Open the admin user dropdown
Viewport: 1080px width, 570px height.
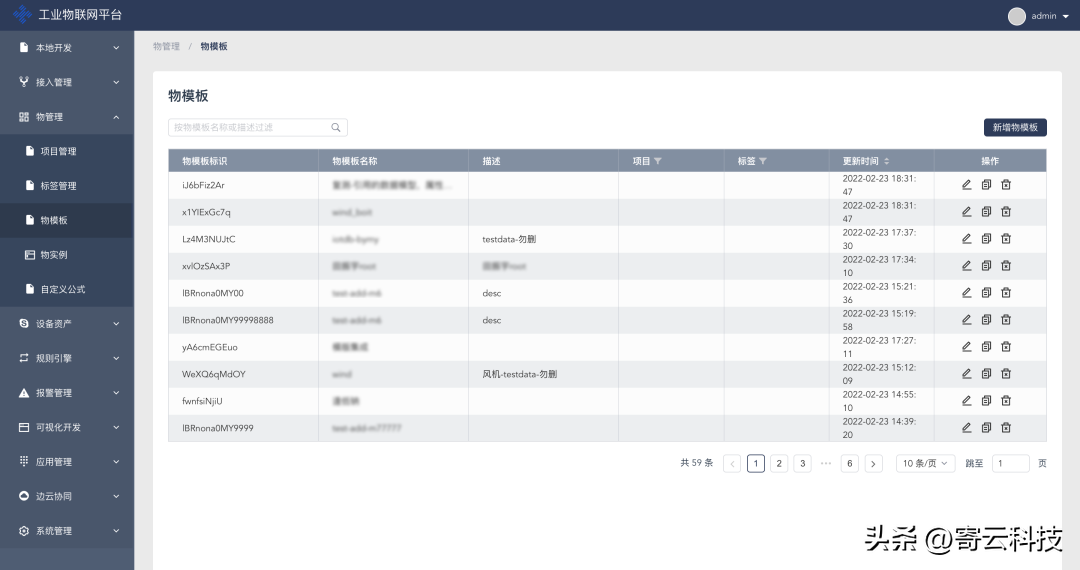(x=1039, y=16)
